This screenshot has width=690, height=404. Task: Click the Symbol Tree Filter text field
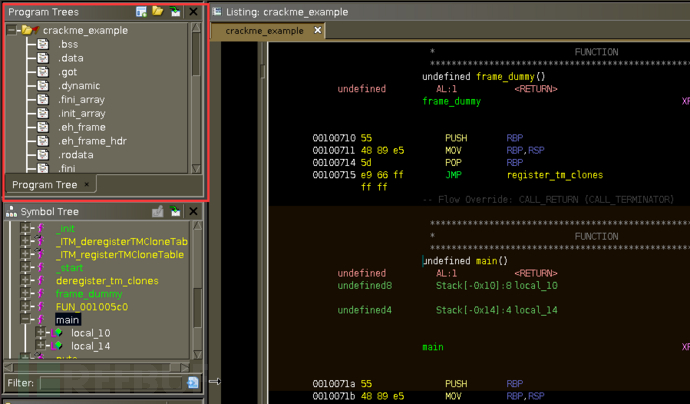(110, 383)
